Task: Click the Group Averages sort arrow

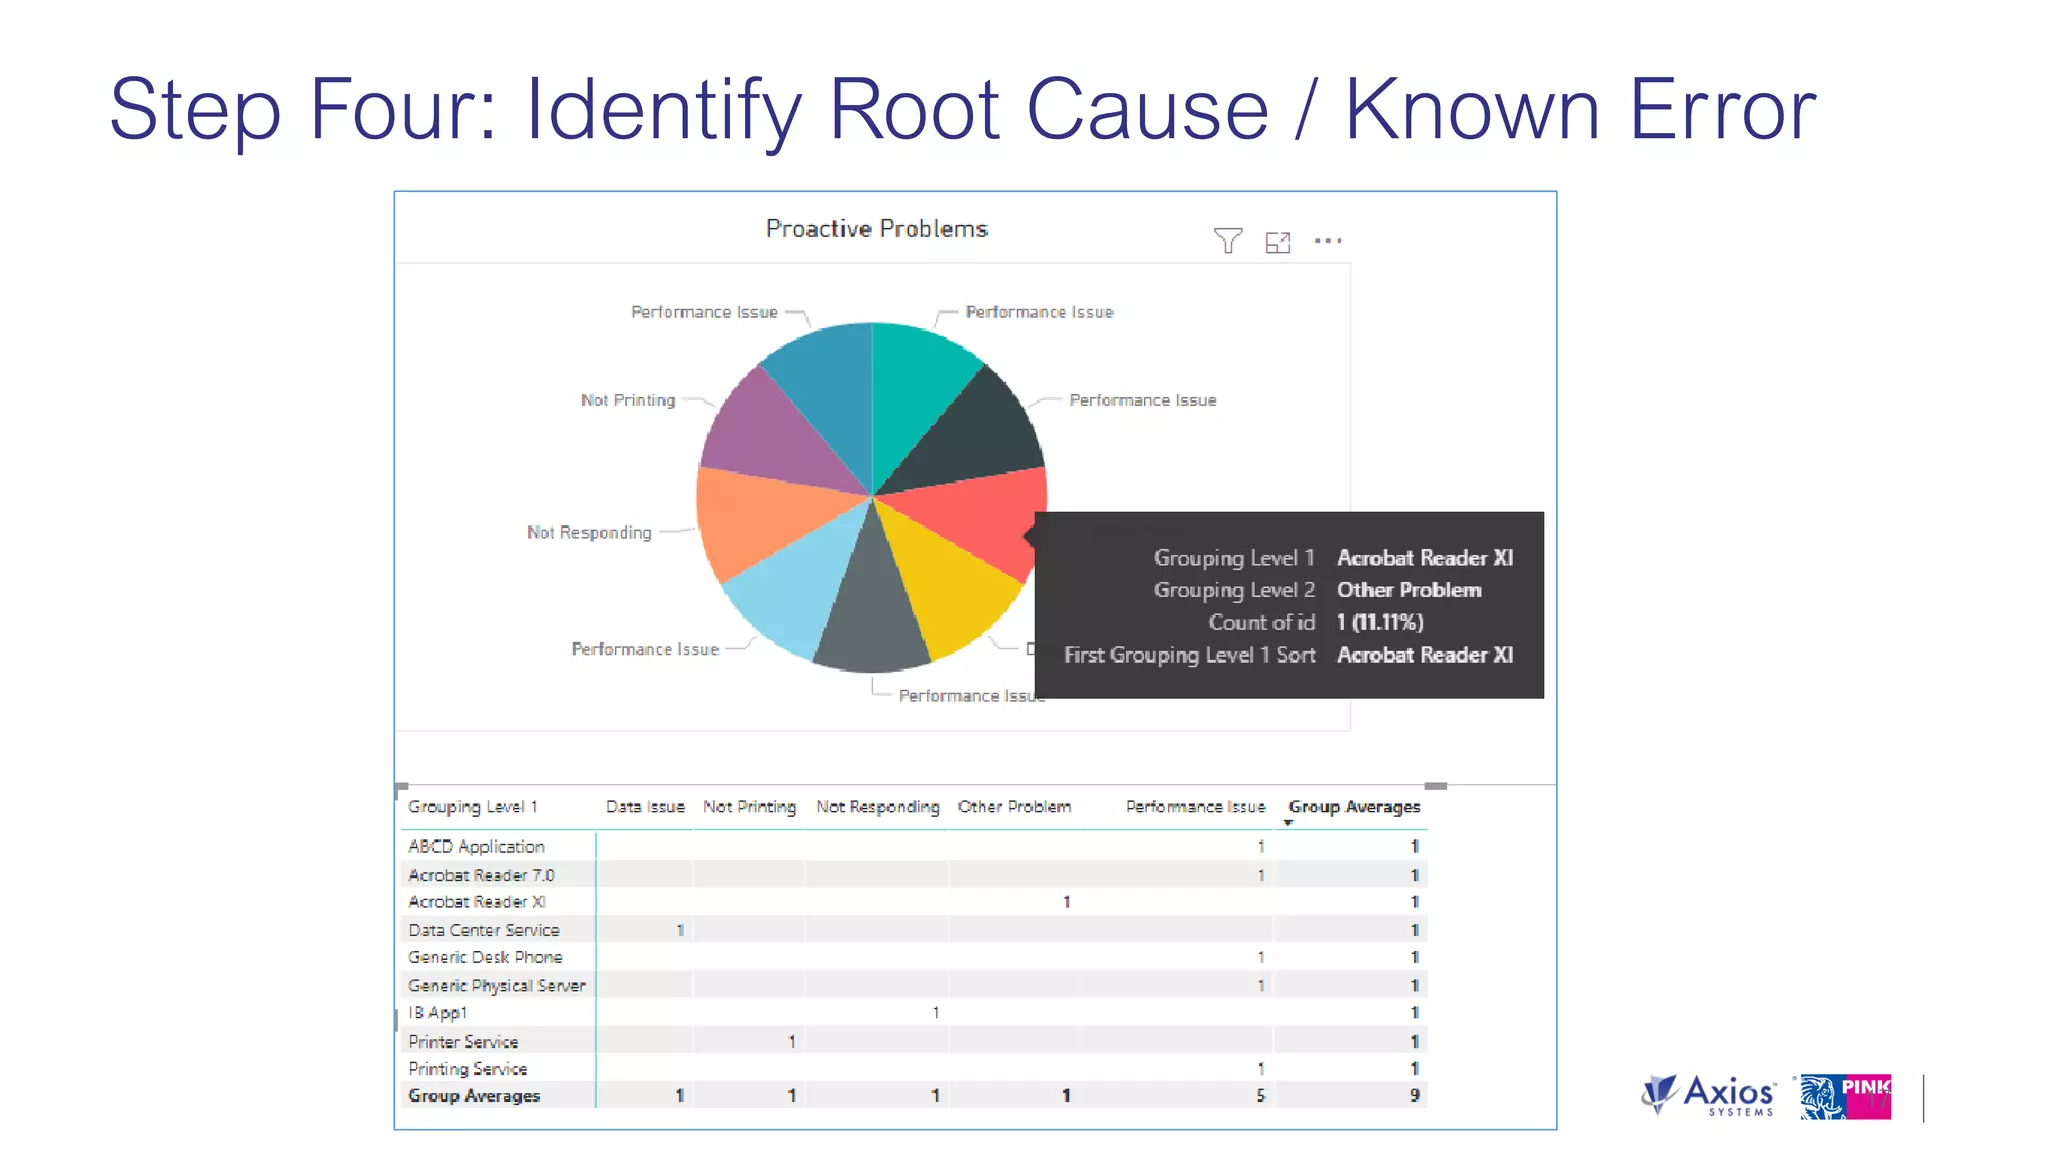Action: click(1288, 823)
